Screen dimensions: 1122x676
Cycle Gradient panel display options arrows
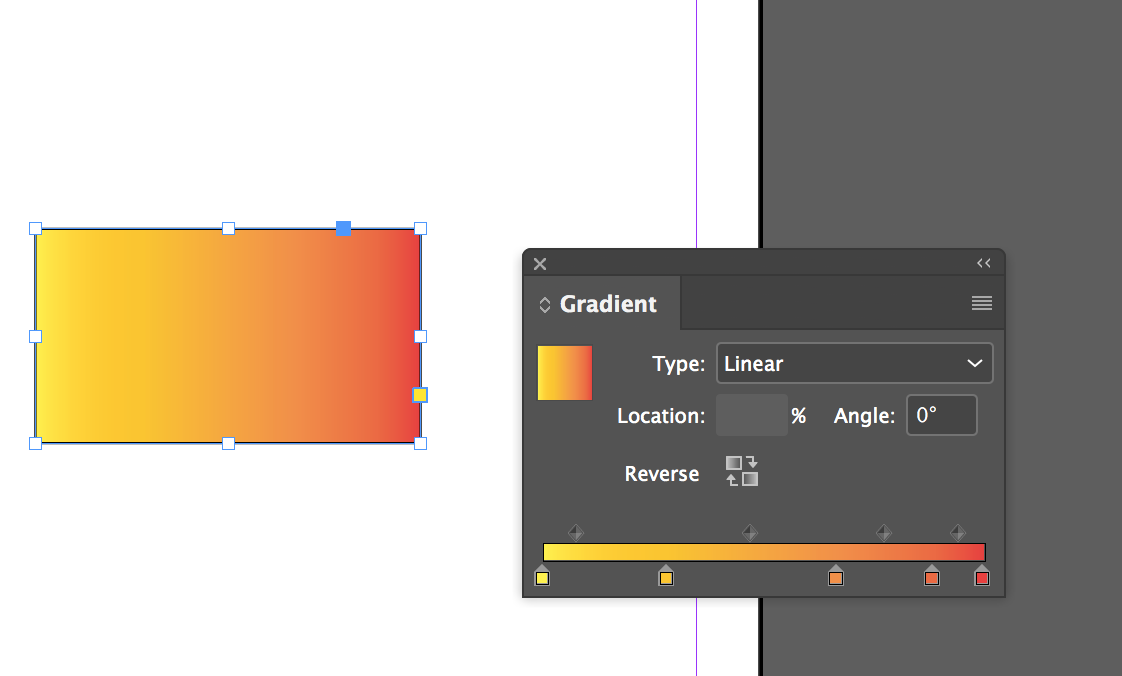tap(545, 305)
